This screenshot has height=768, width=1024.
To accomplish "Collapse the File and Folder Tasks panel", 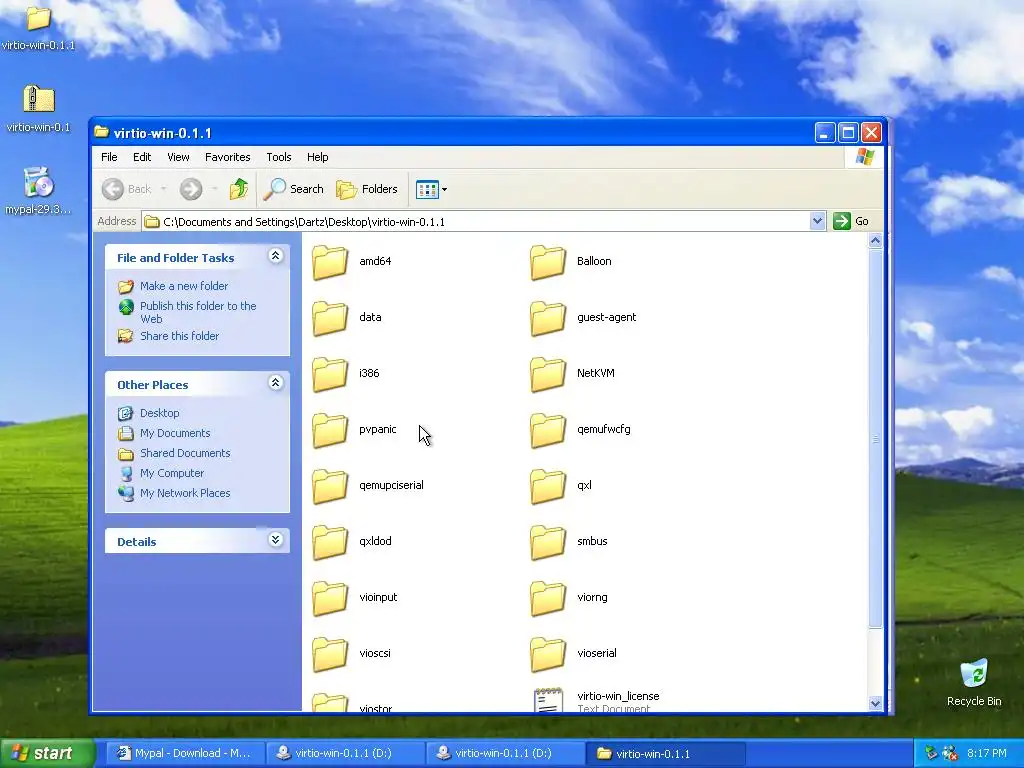I will pyautogui.click(x=276, y=256).
